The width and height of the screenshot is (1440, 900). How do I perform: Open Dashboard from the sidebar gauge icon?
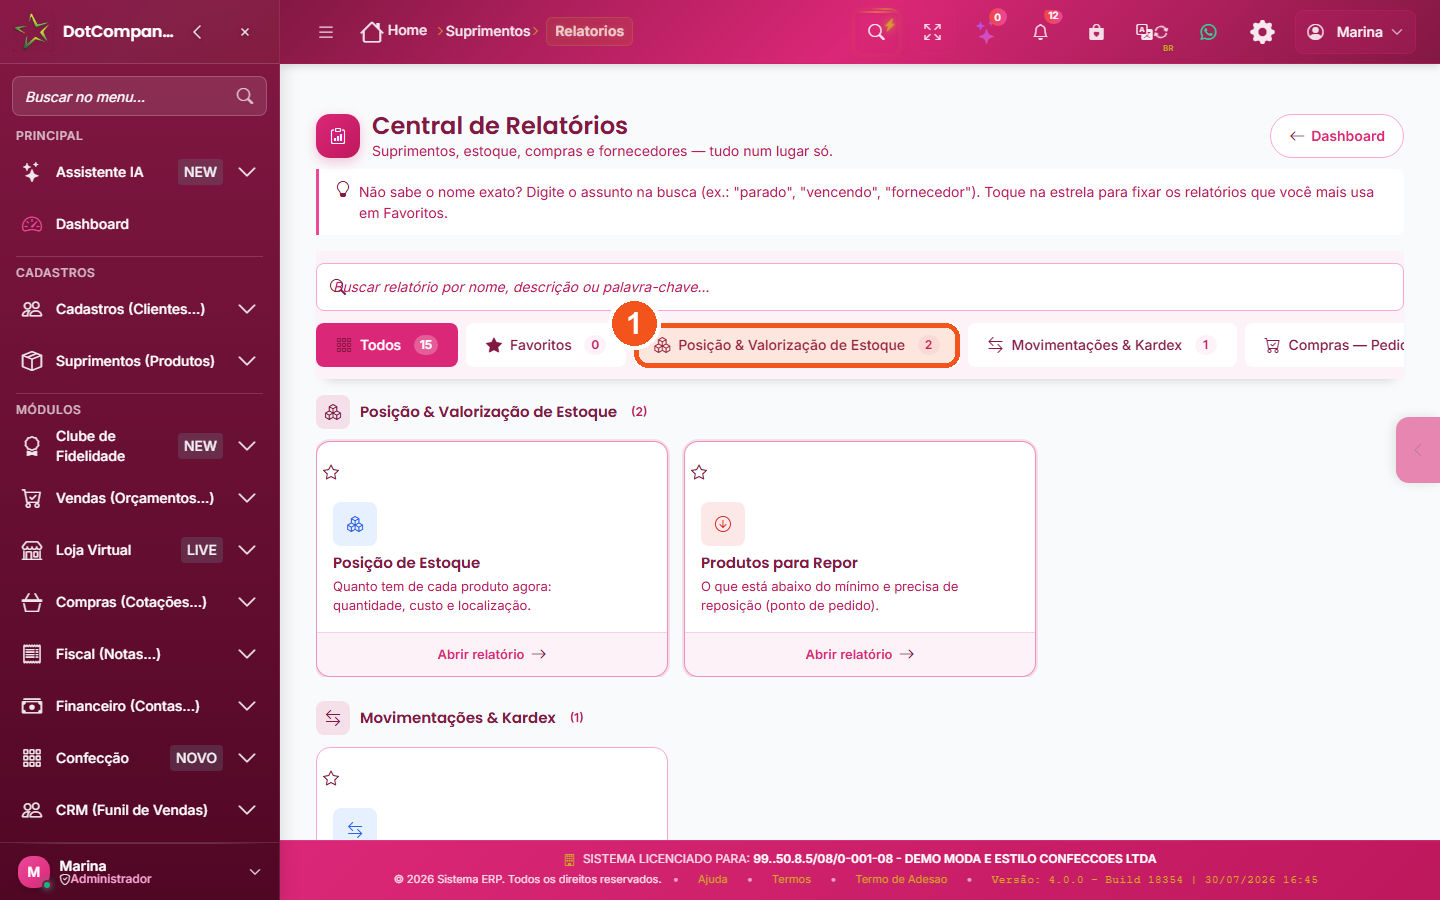pos(32,224)
